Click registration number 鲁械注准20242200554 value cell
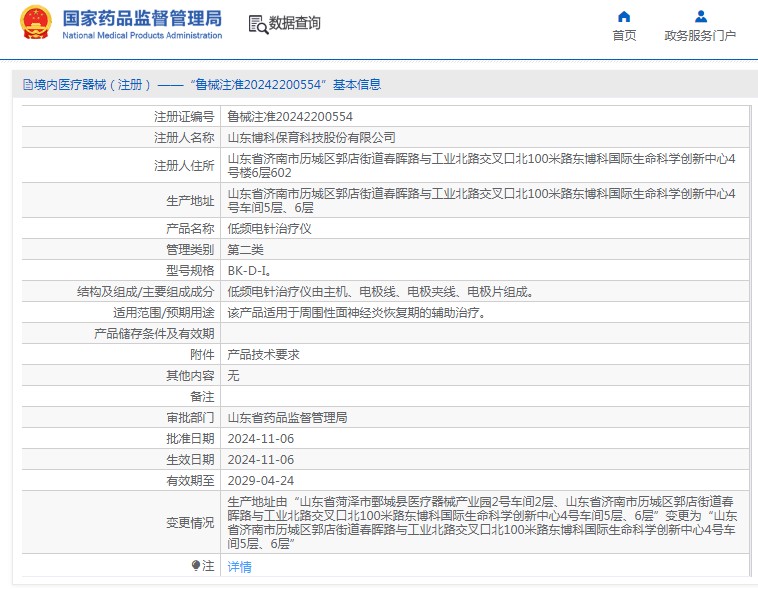The width and height of the screenshot is (758, 589). (290, 117)
